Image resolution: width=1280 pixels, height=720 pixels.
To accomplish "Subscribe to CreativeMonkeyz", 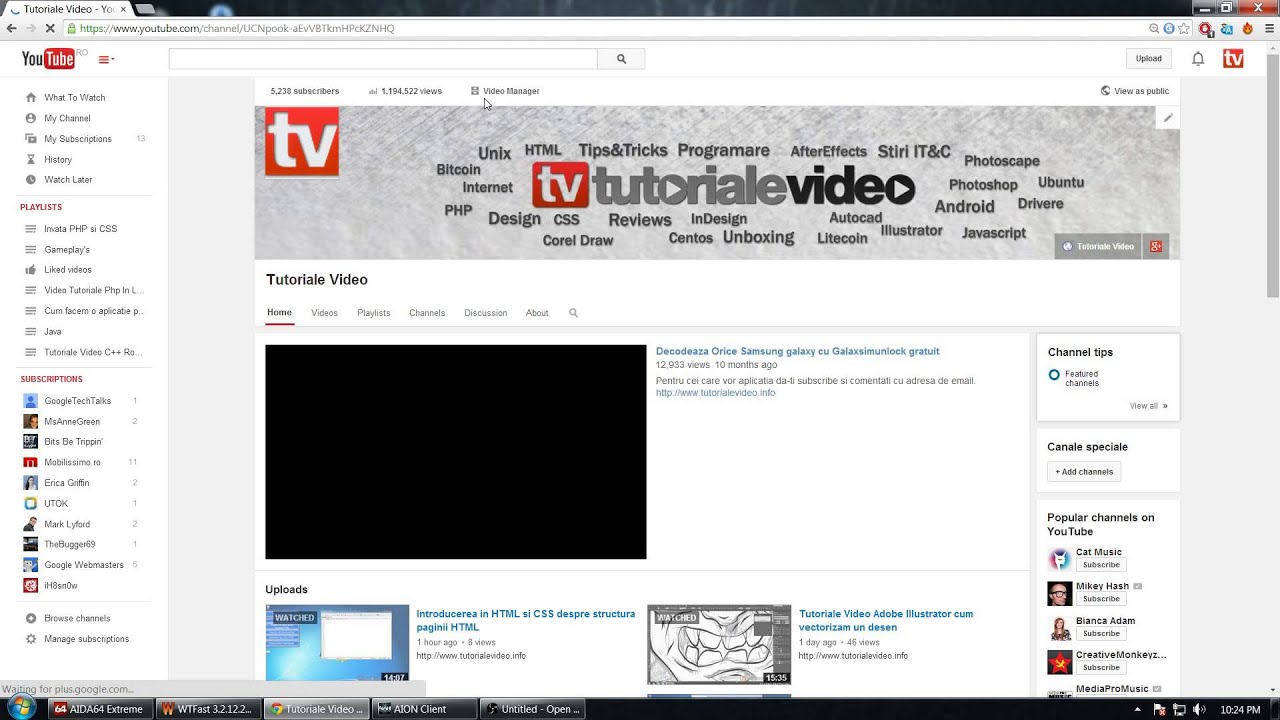I will pos(1101,667).
